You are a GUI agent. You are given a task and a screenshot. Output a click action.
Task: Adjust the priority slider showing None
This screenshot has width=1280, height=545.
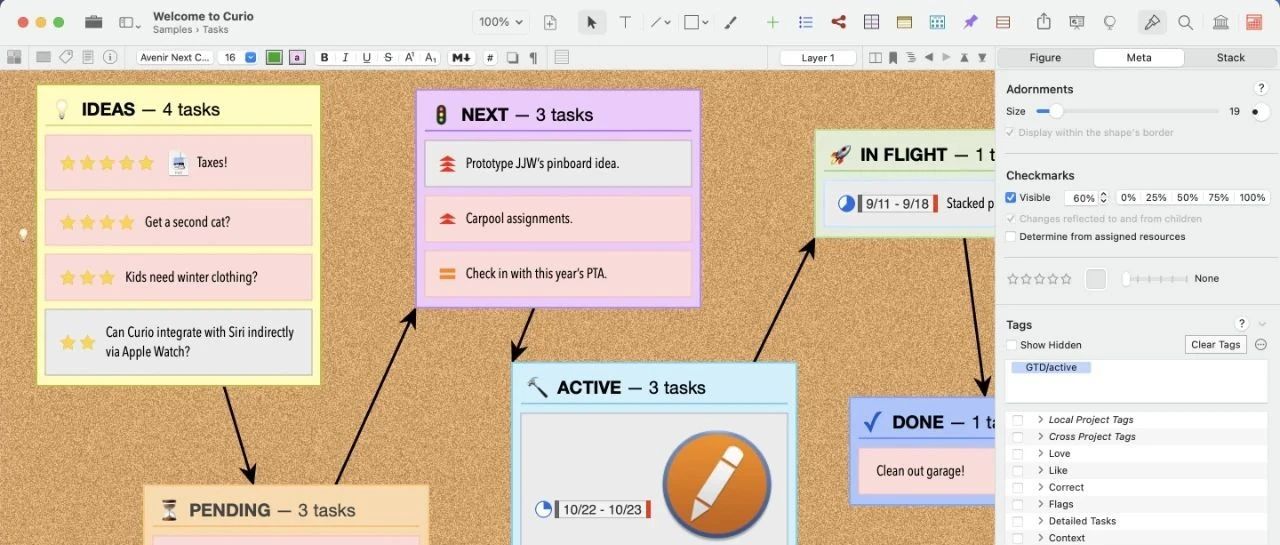[1156, 279]
